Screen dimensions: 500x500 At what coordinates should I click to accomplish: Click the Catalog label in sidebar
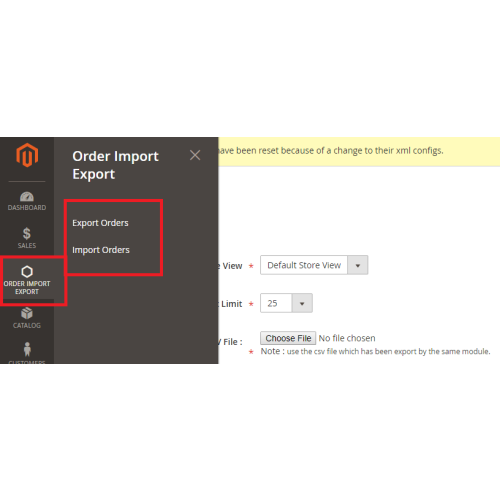click(x=27, y=325)
